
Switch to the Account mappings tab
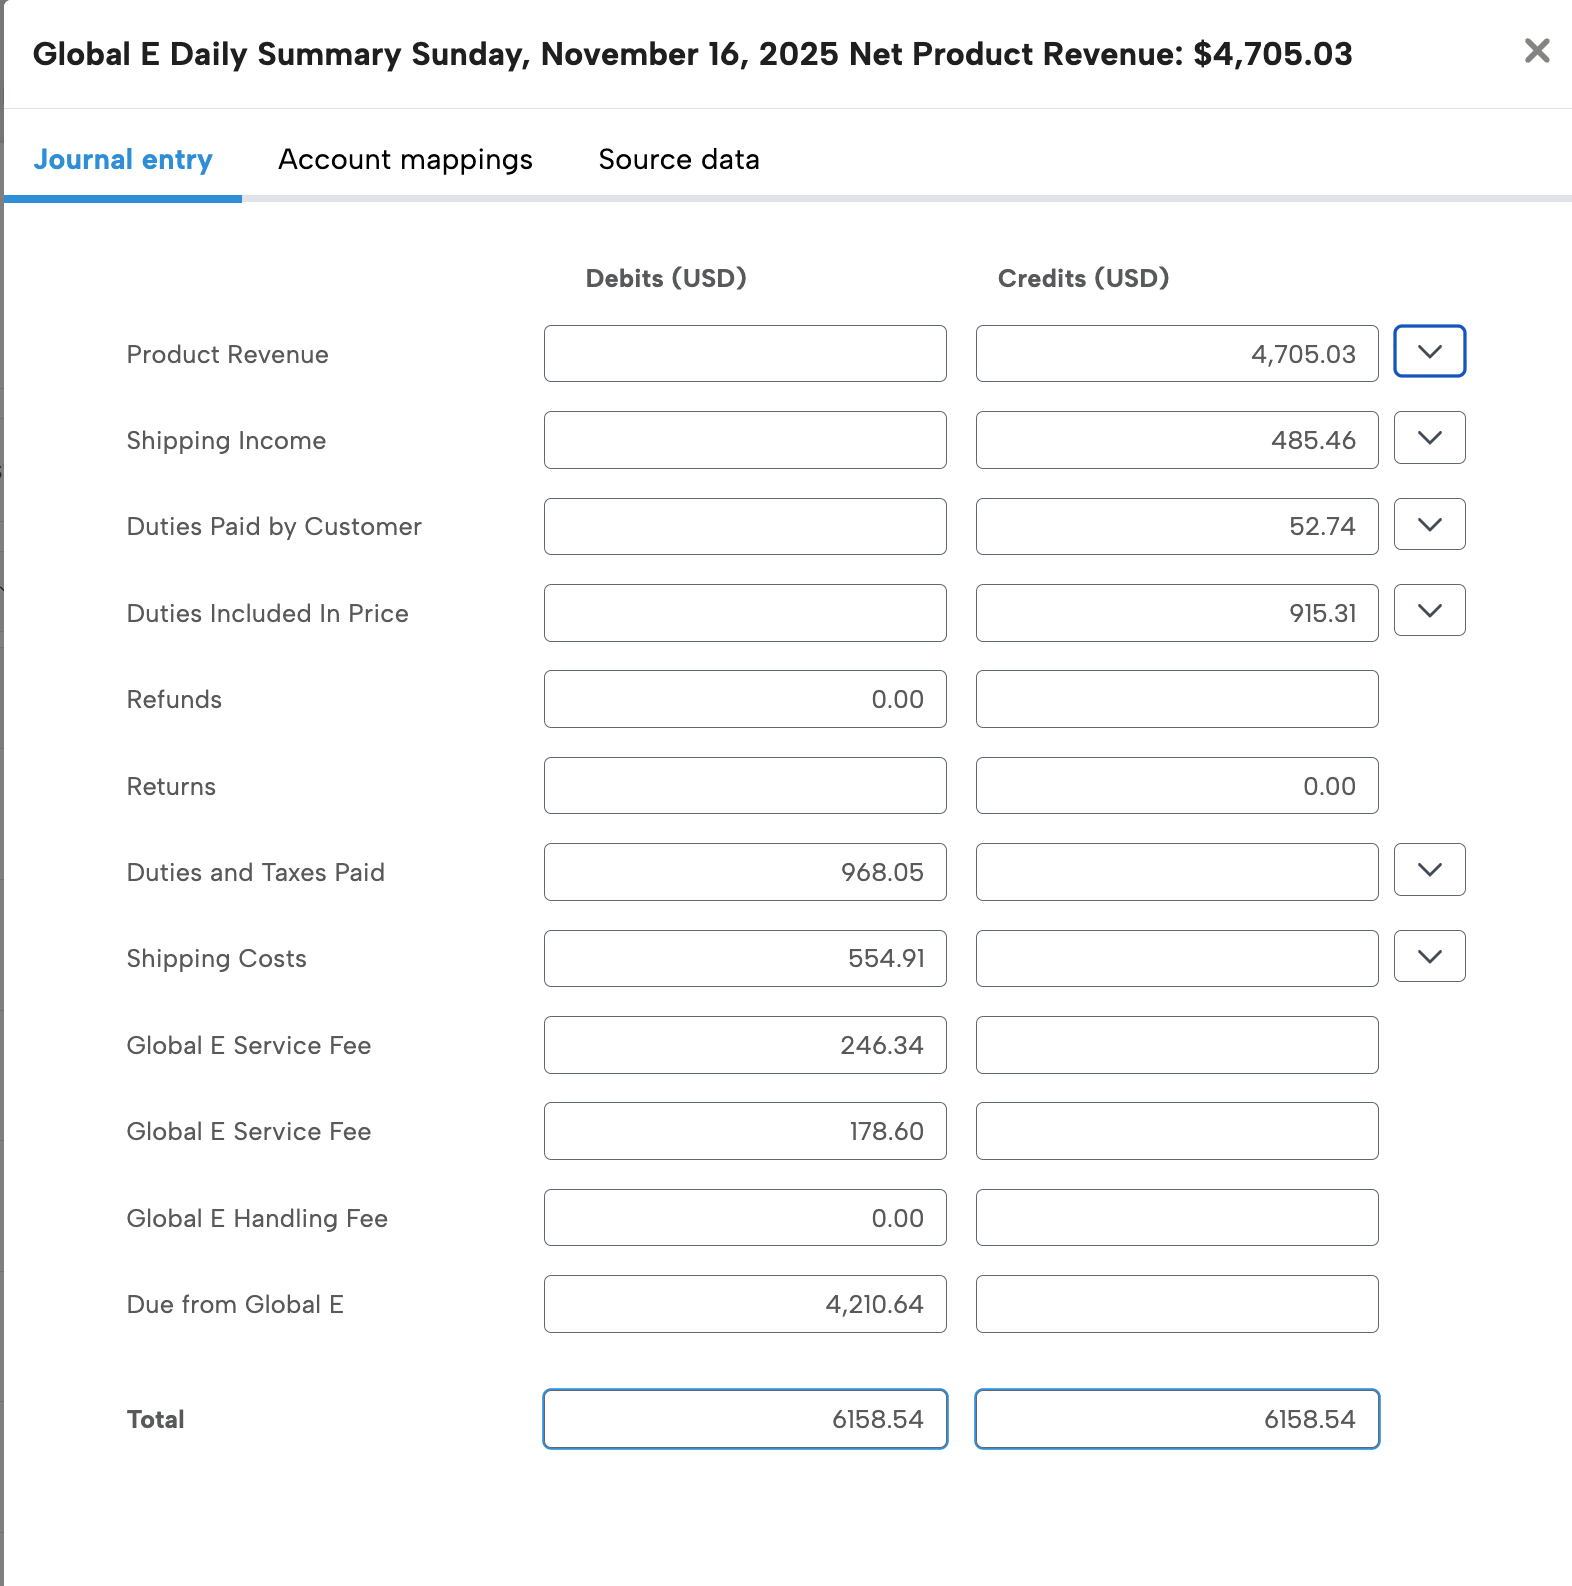pos(406,159)
